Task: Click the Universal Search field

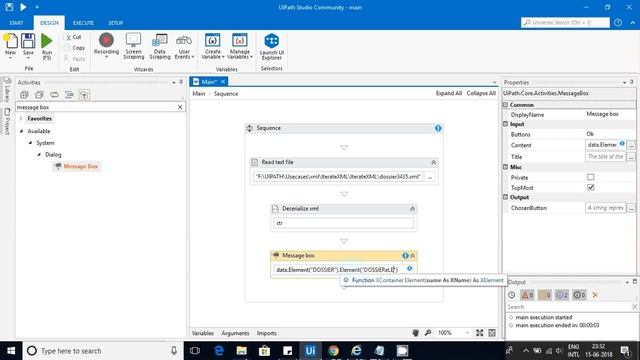Action: (565, 22)
